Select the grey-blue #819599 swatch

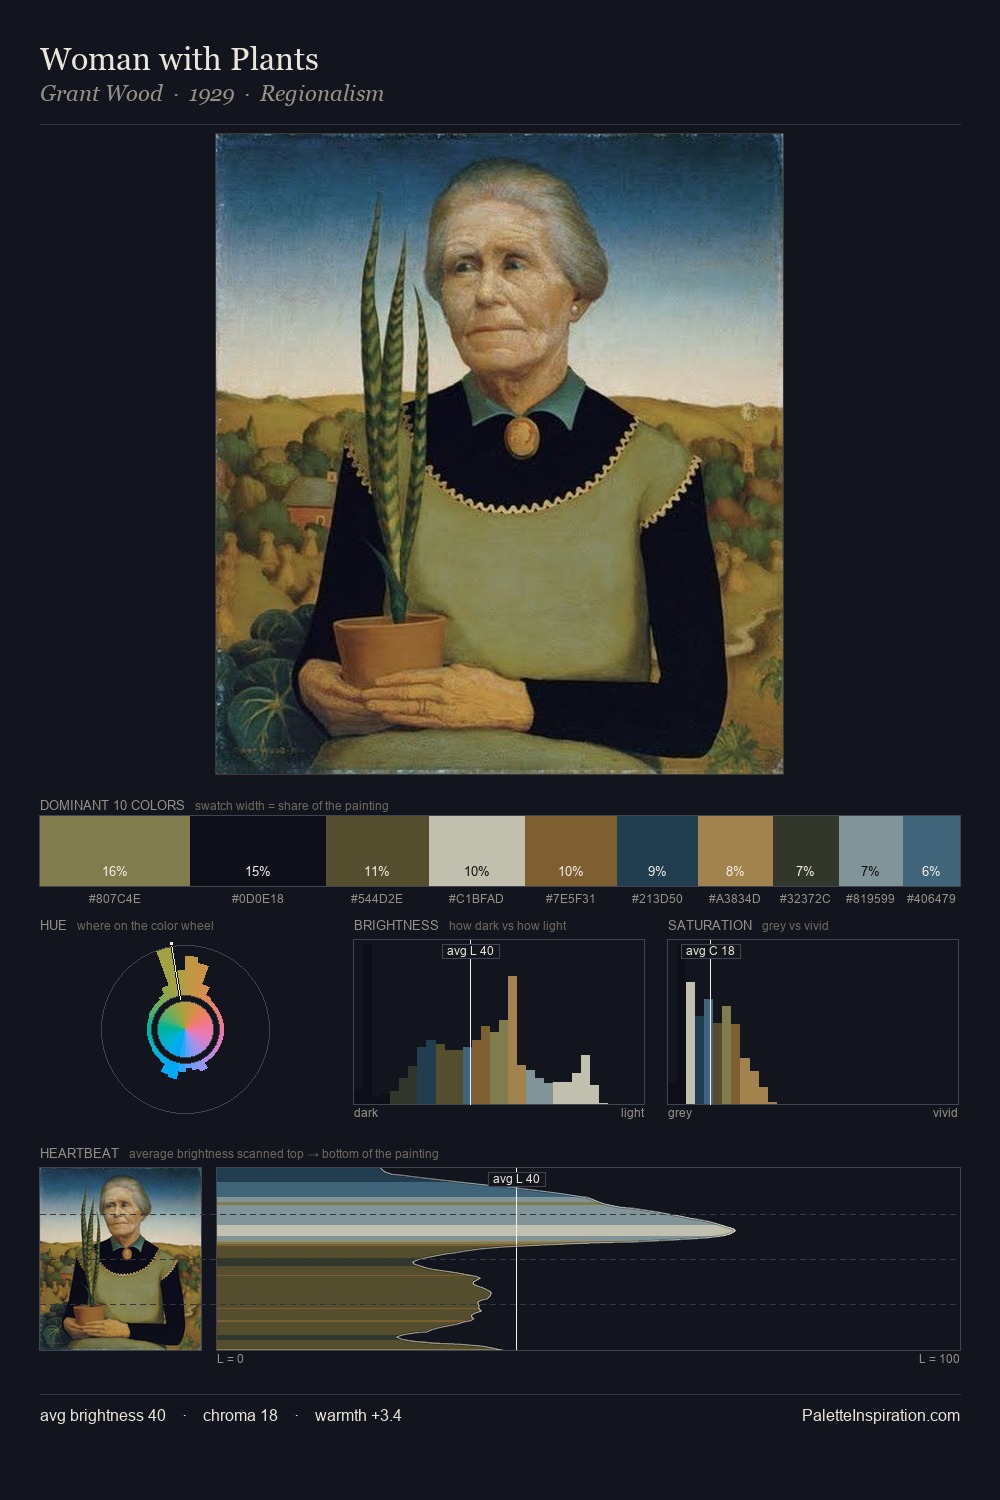click(x=871, y=851)
